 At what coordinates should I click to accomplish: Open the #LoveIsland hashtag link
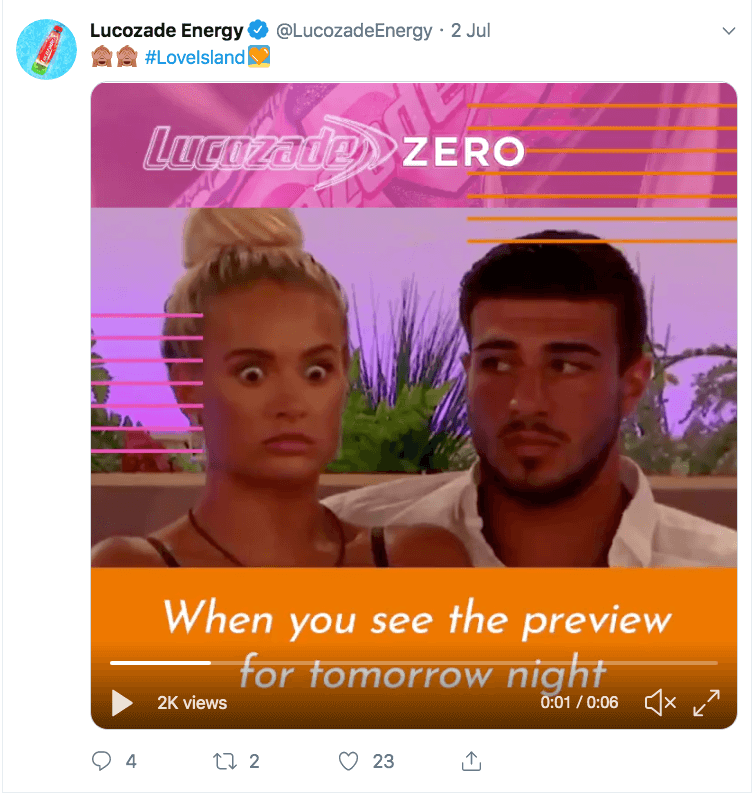[195, 57]
